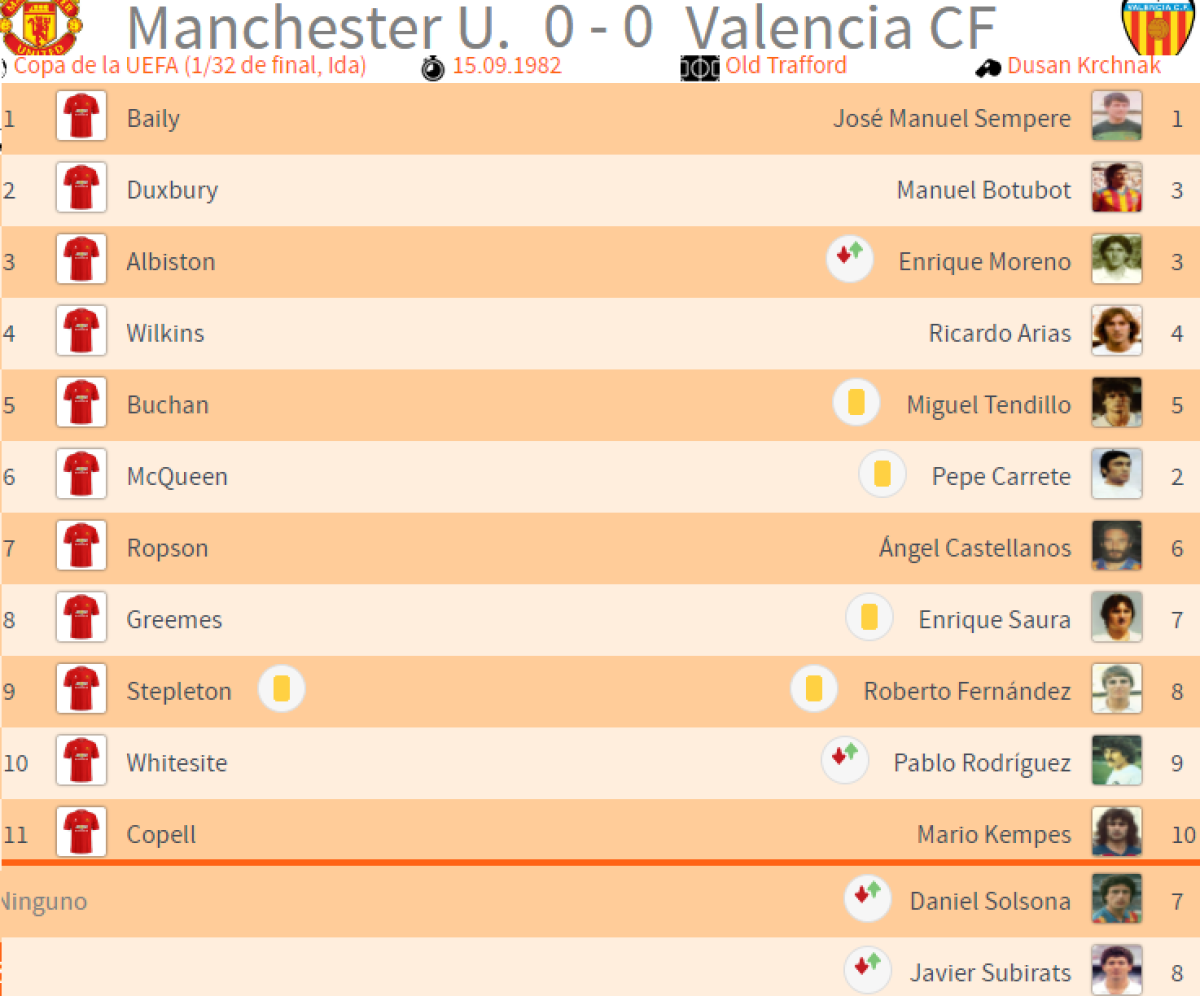Click Roberto Fernández's yellow card icon

point(814,690)
